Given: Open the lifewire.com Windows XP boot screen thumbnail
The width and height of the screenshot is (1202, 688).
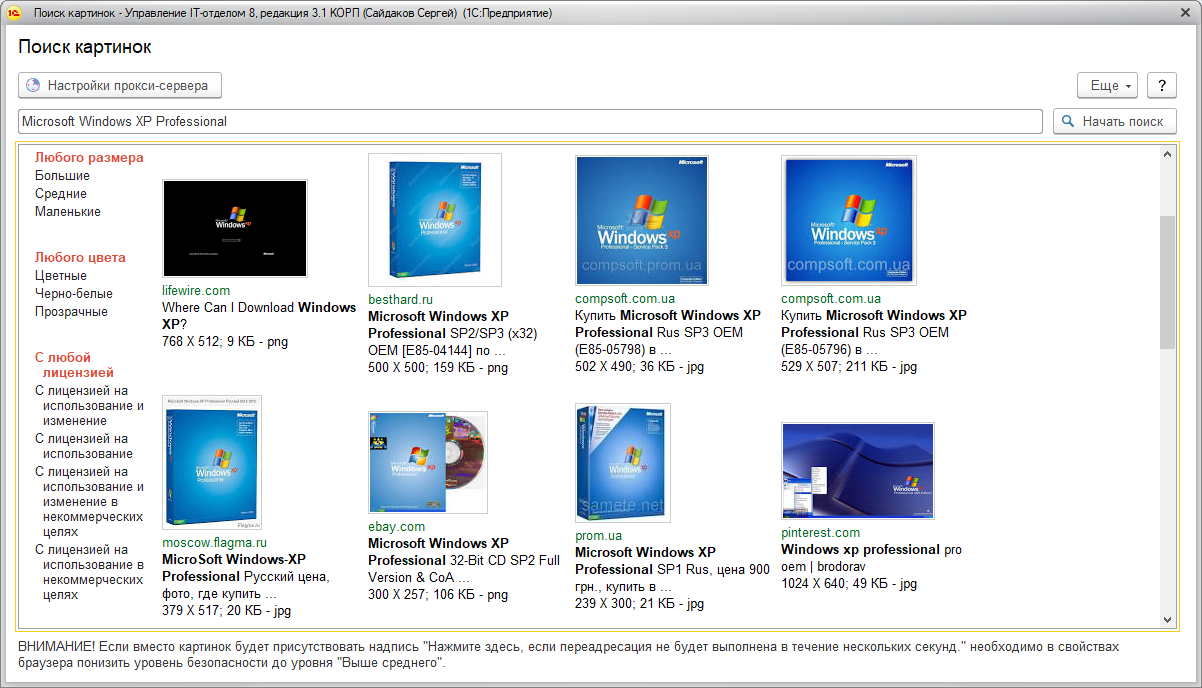Looking at the screenshot, I should (x=235, y=228).
